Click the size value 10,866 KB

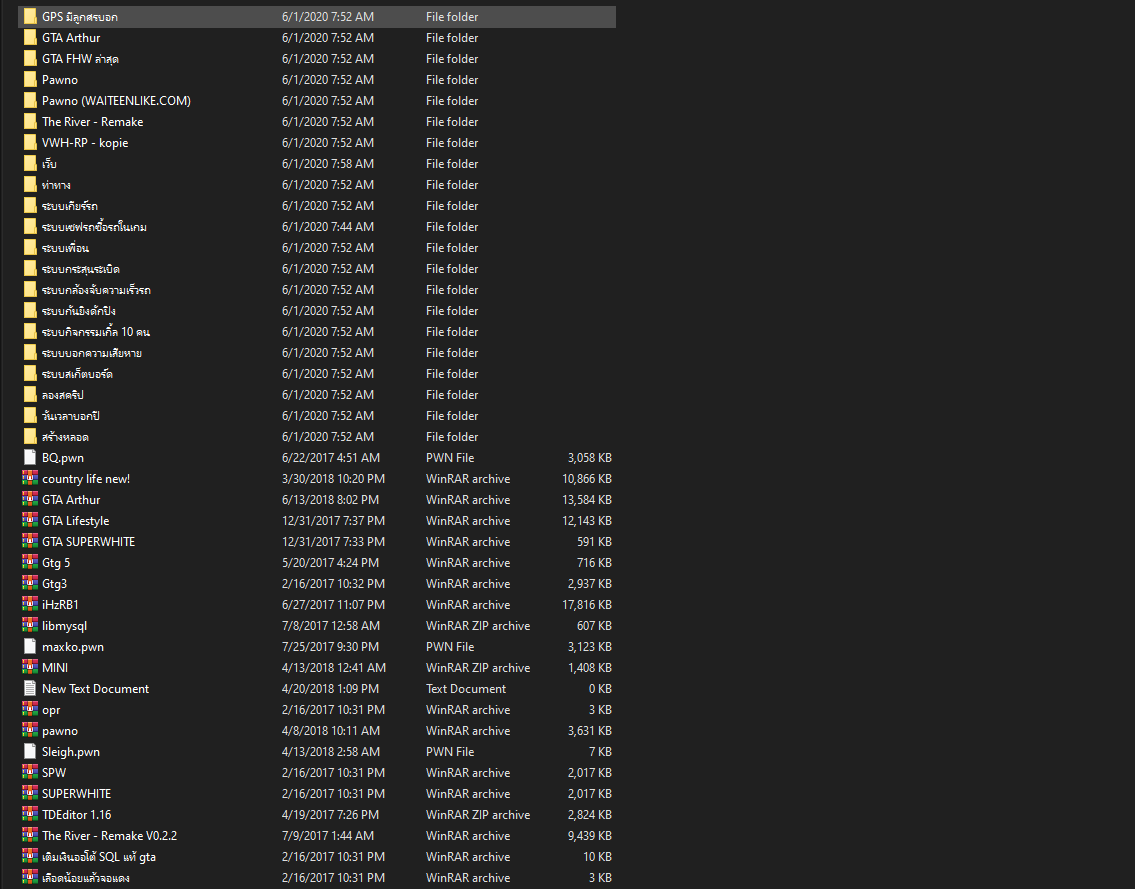(587, 479)
